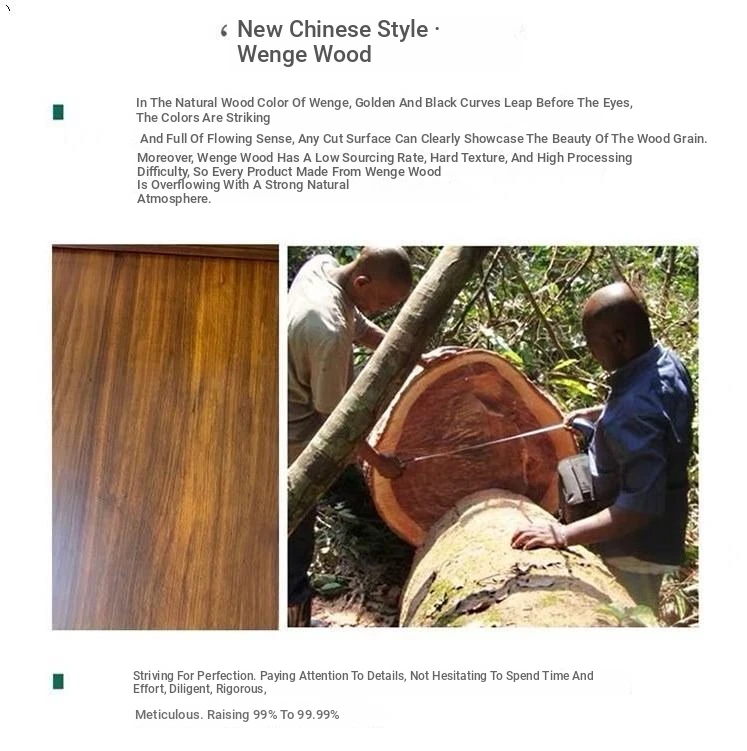Click the small mark in the top-left corner
The image size is (747, 751).
coord(8,8)
